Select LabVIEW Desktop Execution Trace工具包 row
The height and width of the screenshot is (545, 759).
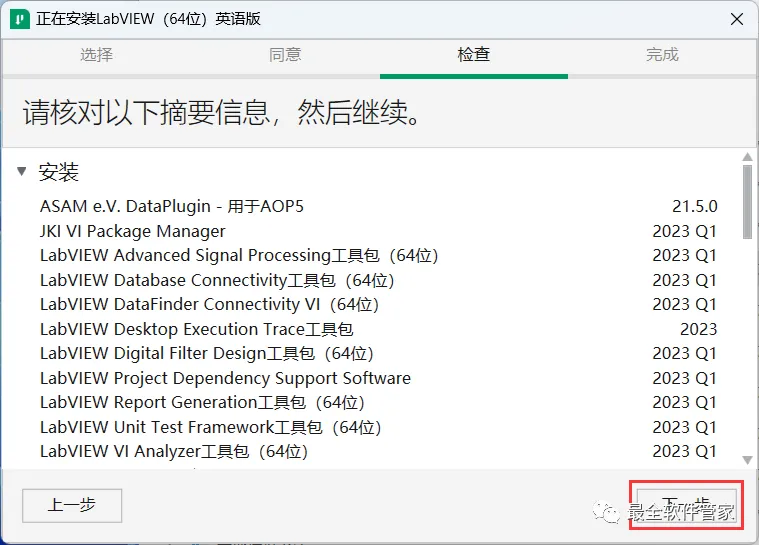(x=379, y=329)
